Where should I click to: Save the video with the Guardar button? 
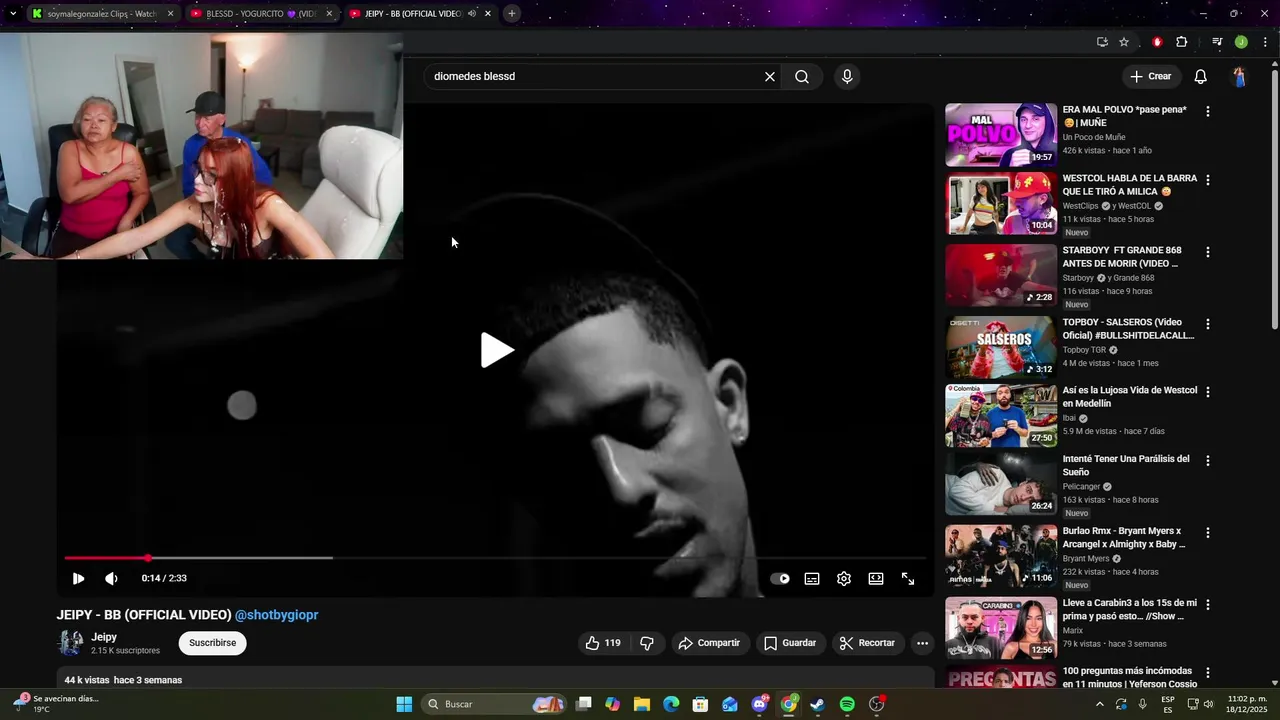[x=790, y=643]
